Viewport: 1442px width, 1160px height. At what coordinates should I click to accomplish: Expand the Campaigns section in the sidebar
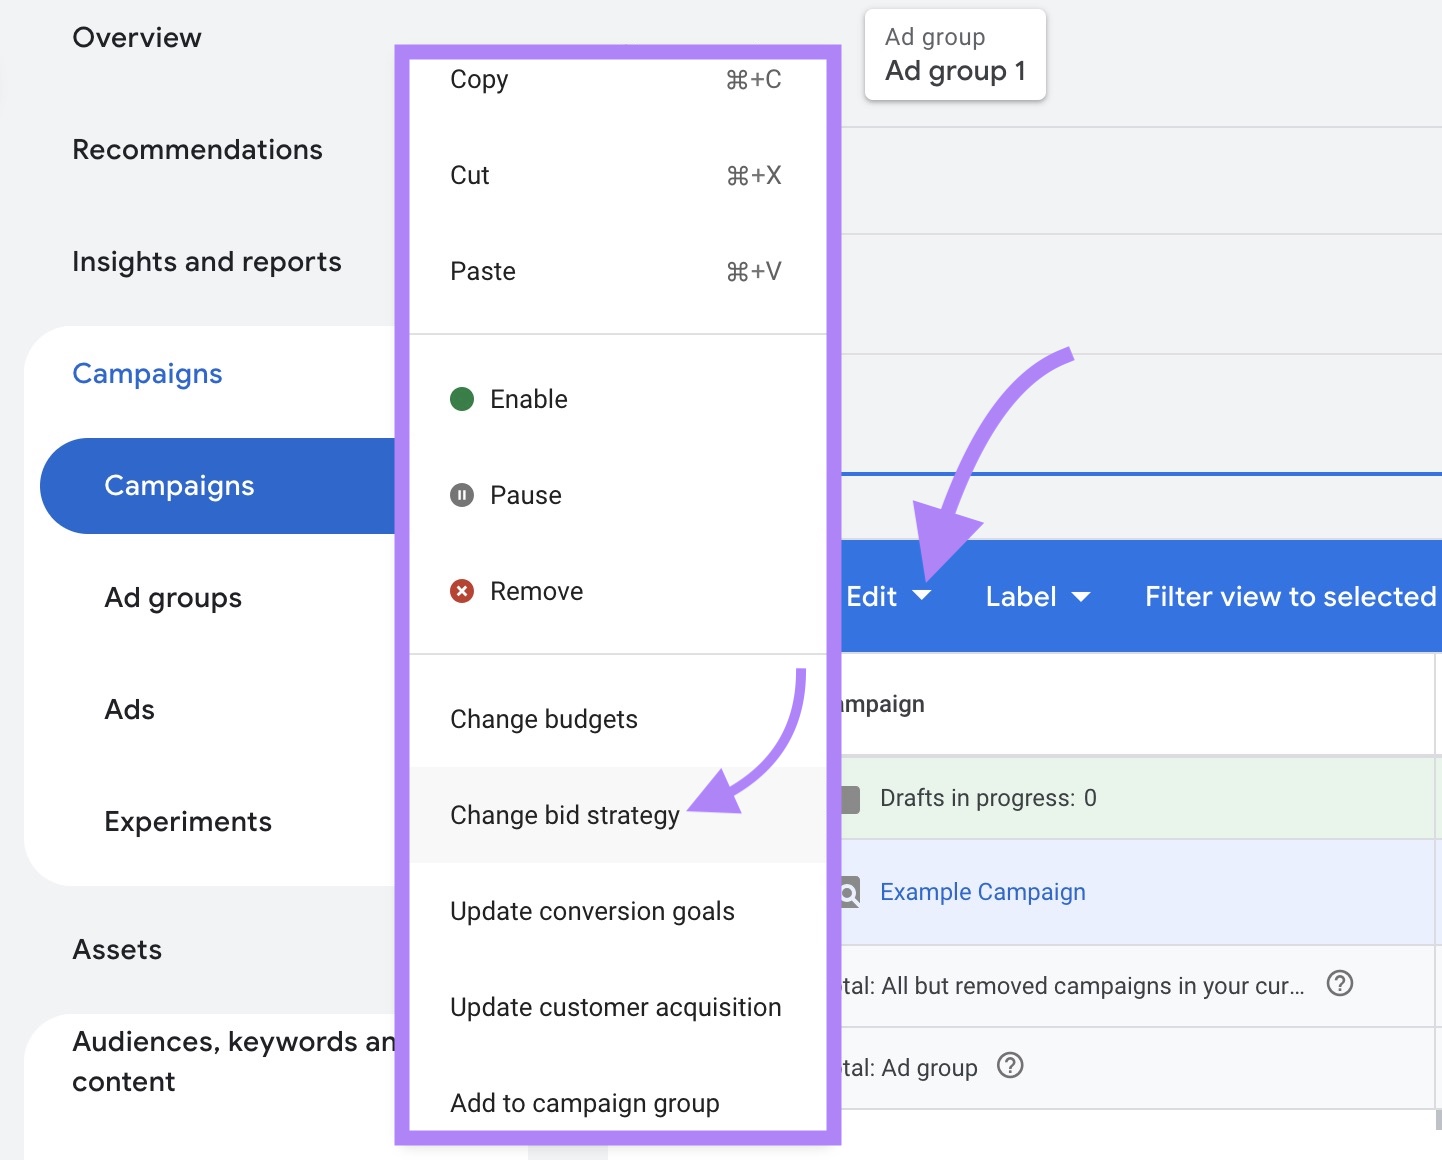click(147, 373)
